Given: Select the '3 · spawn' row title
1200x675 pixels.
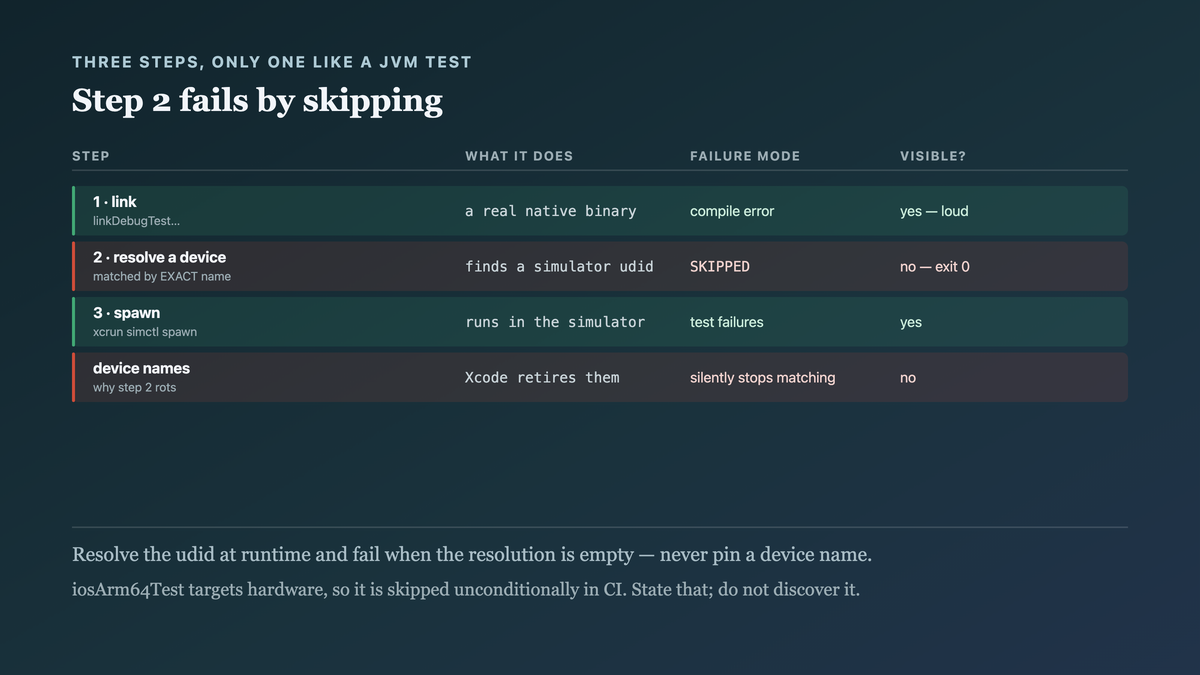Looking at the screenshot, I should click(x=126, y=313).
